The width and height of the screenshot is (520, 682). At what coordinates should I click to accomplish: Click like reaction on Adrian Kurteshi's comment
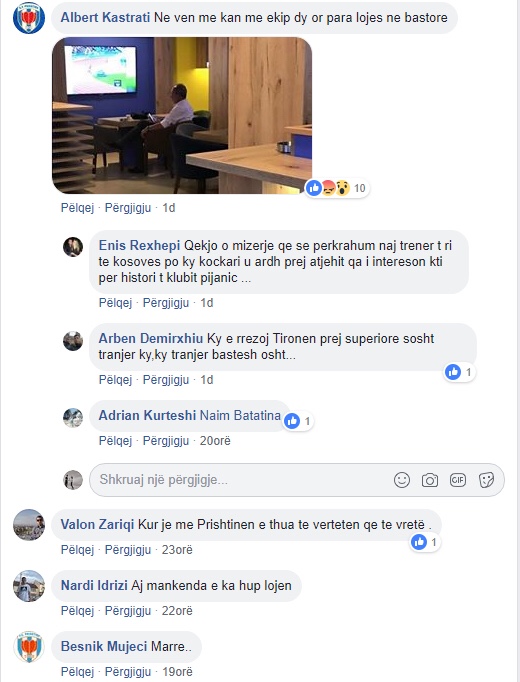(x=292, y=421)
